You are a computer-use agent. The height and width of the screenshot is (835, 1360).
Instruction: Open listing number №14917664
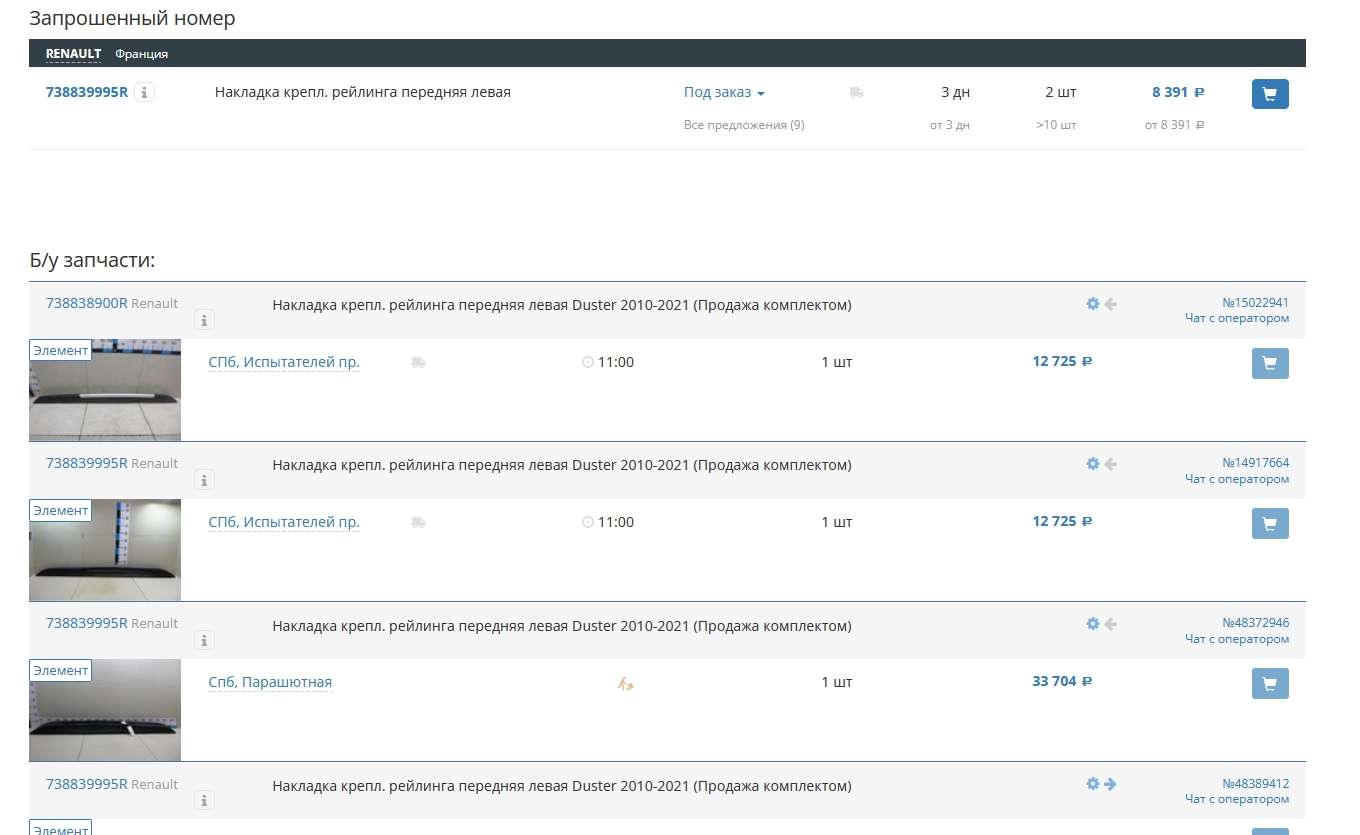click(x=1256, y=463)
